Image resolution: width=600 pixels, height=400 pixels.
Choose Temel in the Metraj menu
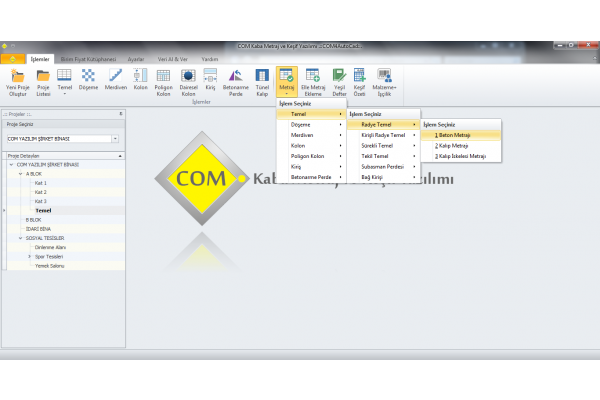click(311, 114)
